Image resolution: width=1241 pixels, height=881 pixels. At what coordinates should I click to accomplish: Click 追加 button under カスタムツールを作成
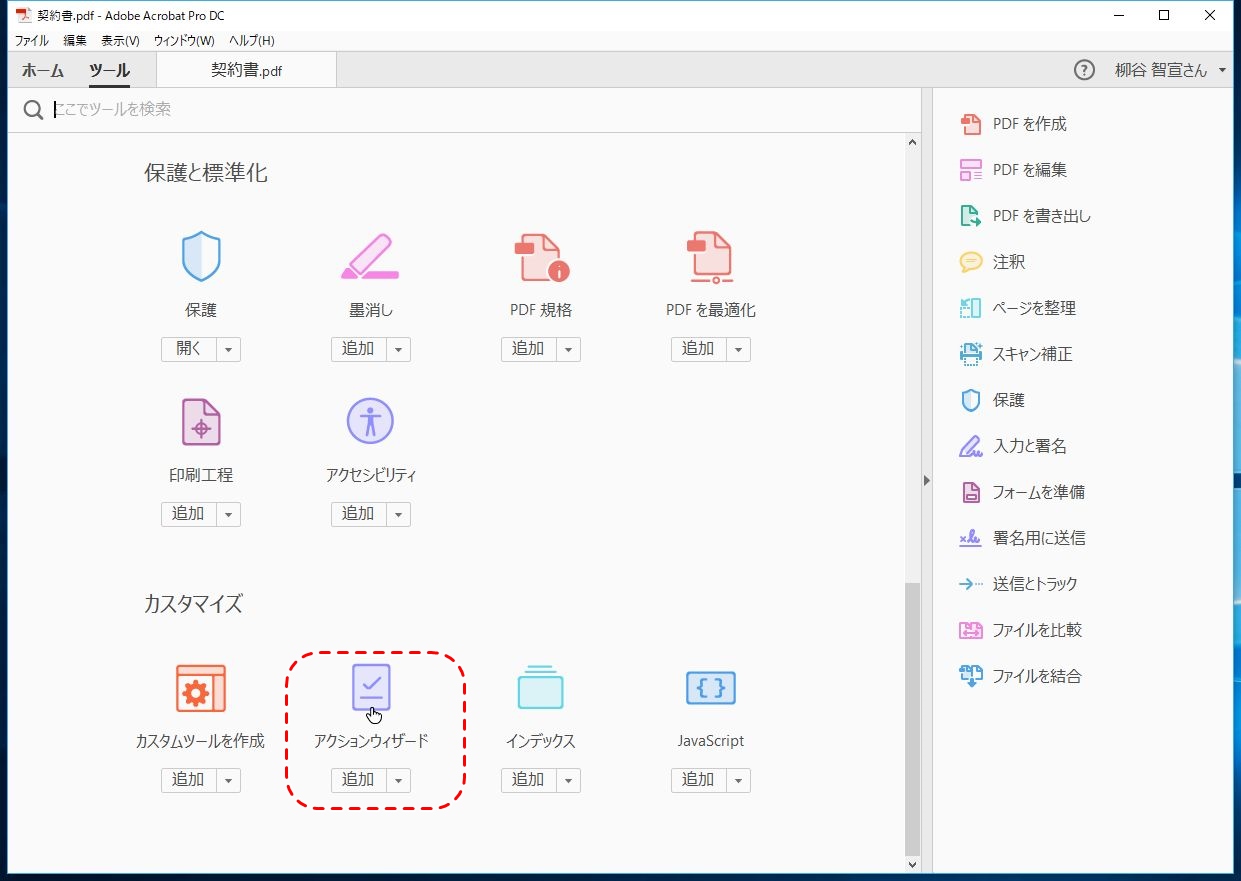(189, 780)
